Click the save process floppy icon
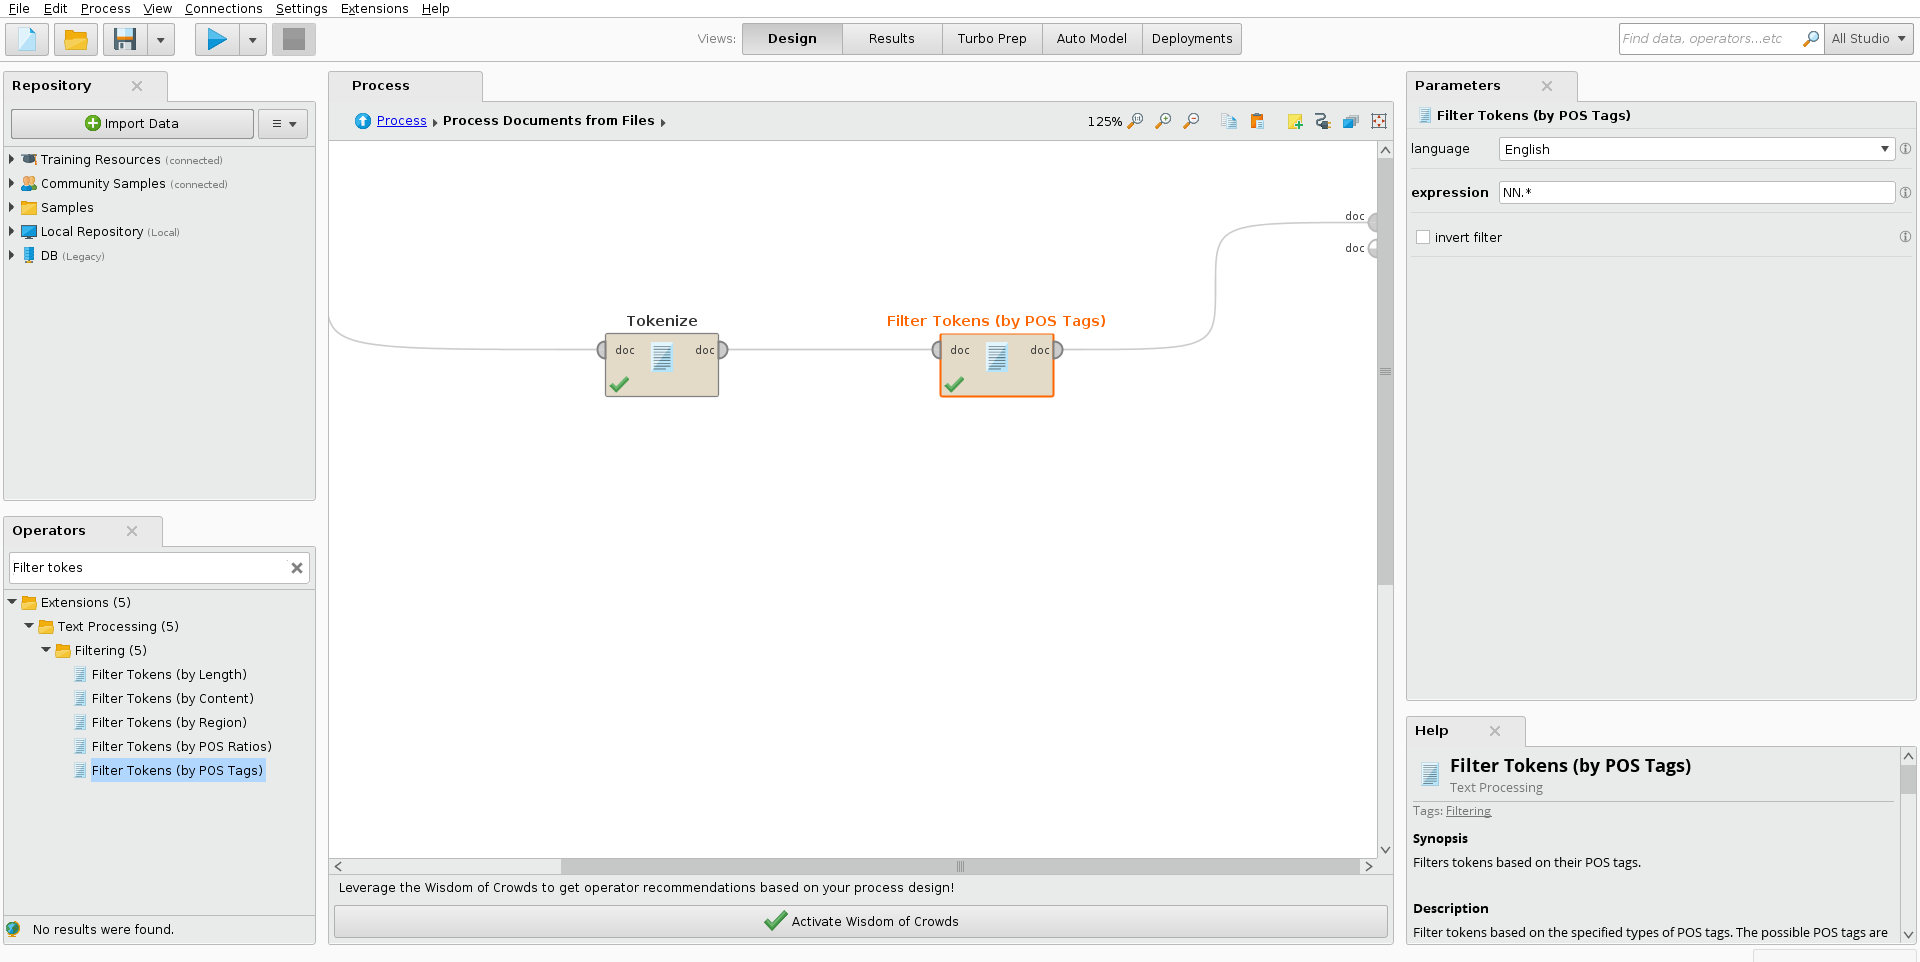Viewport: 1920px width, 962px height. 125,40
